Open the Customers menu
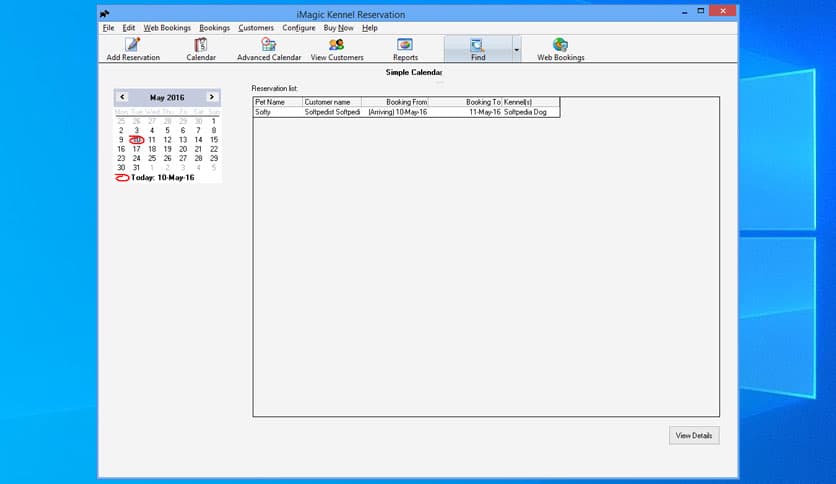This screenshot has width=836, height=484. 256,28
